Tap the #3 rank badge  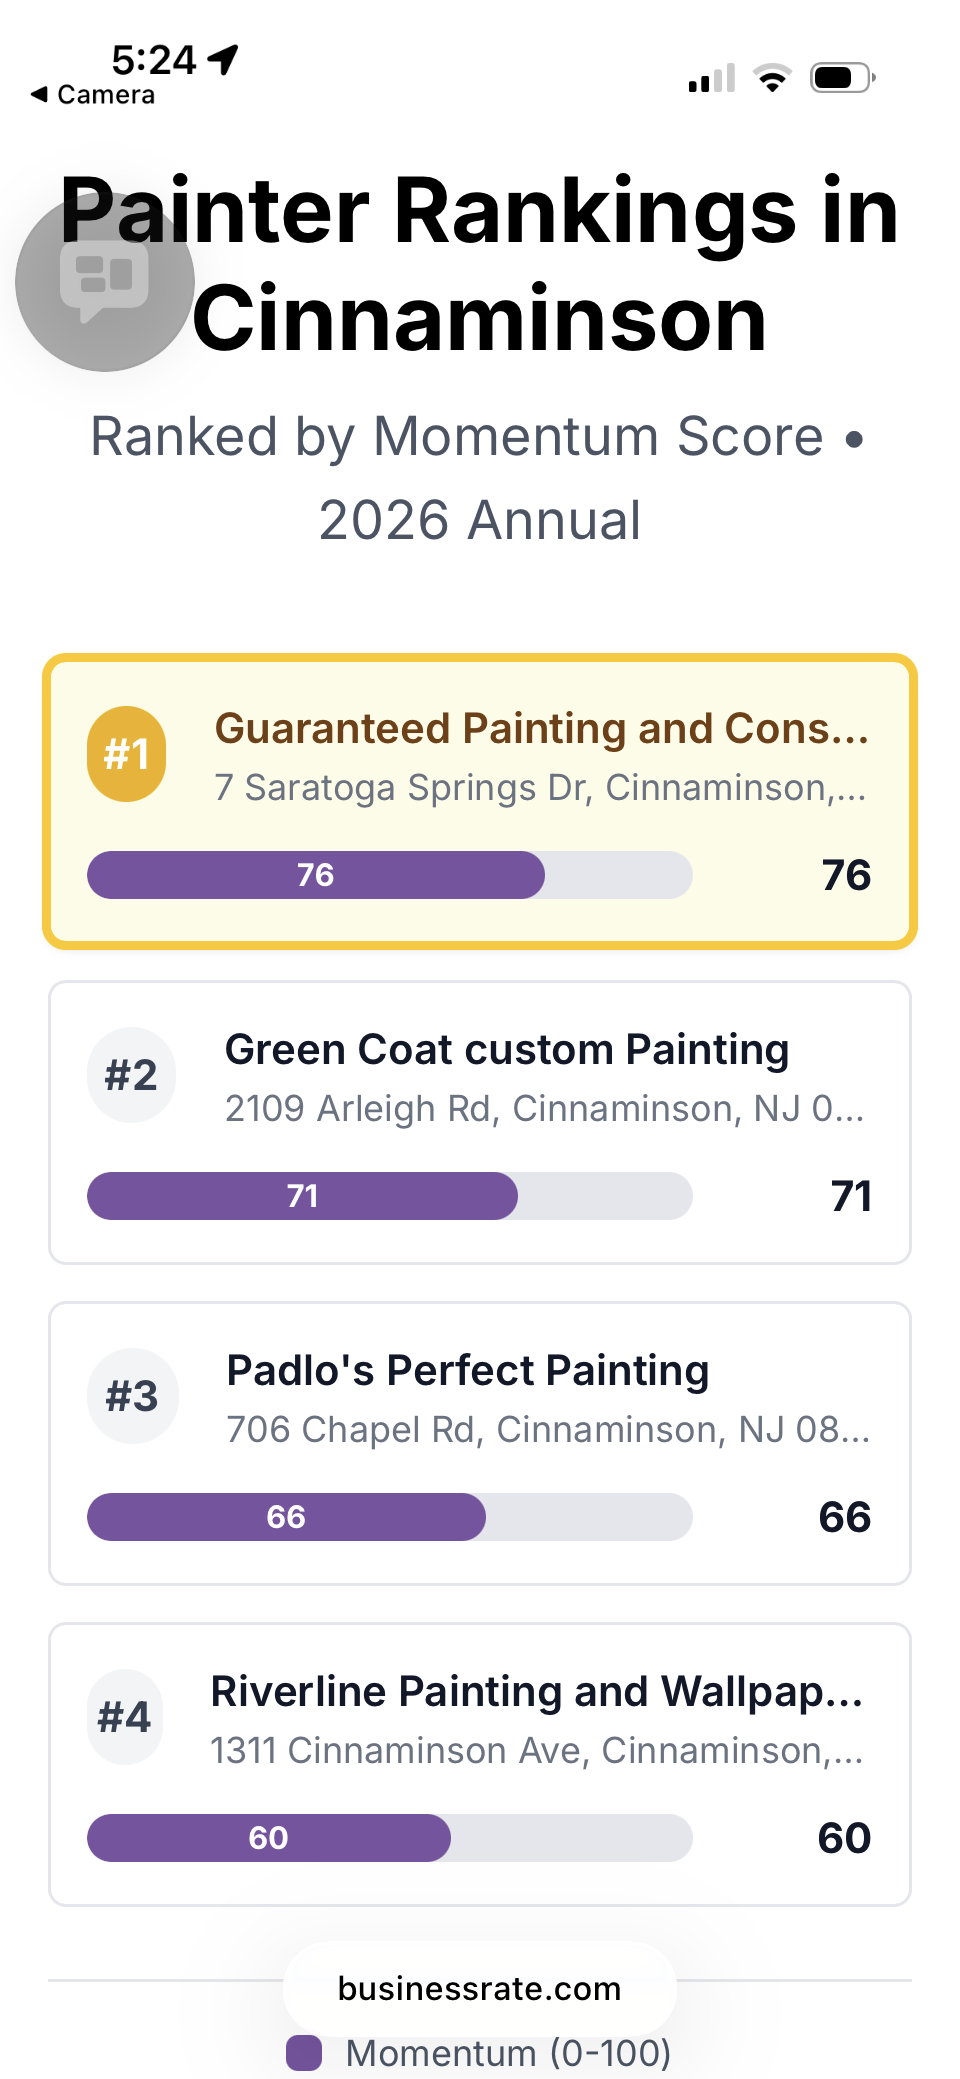pyautogui.click(x=132, y=1396)
